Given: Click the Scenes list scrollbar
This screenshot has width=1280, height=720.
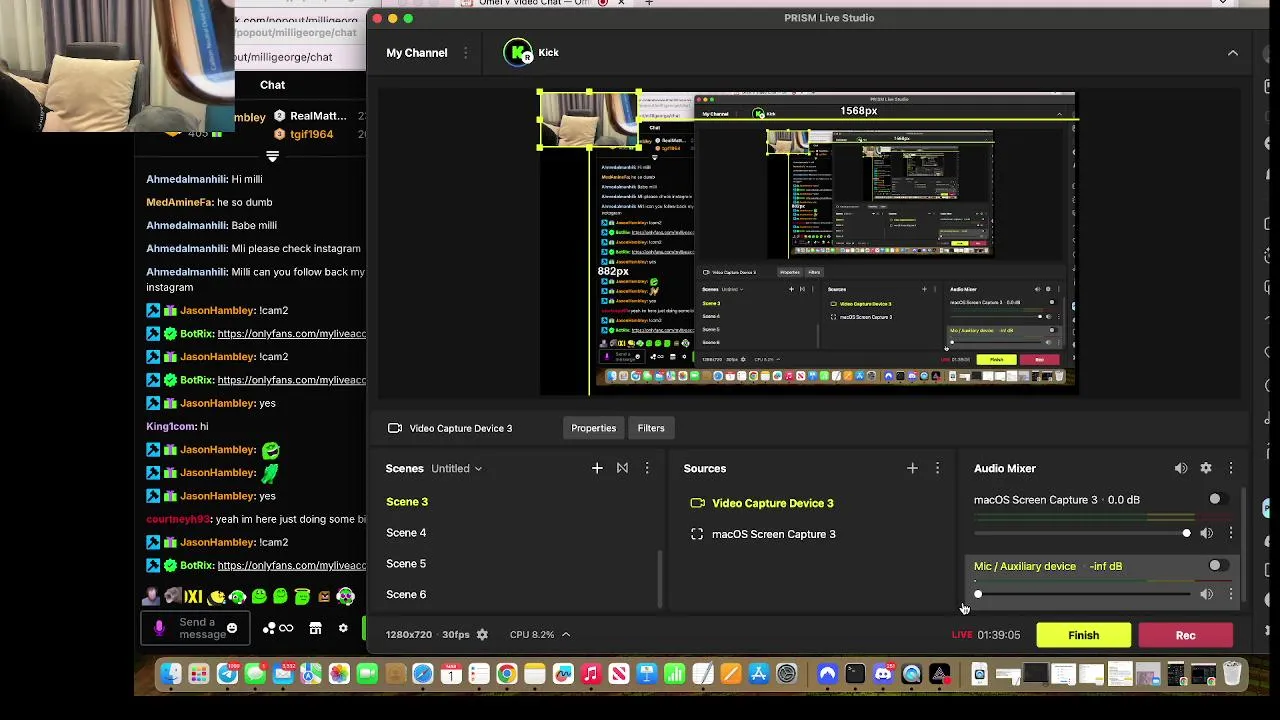Looking at the screenshot, I should (659, 578).
